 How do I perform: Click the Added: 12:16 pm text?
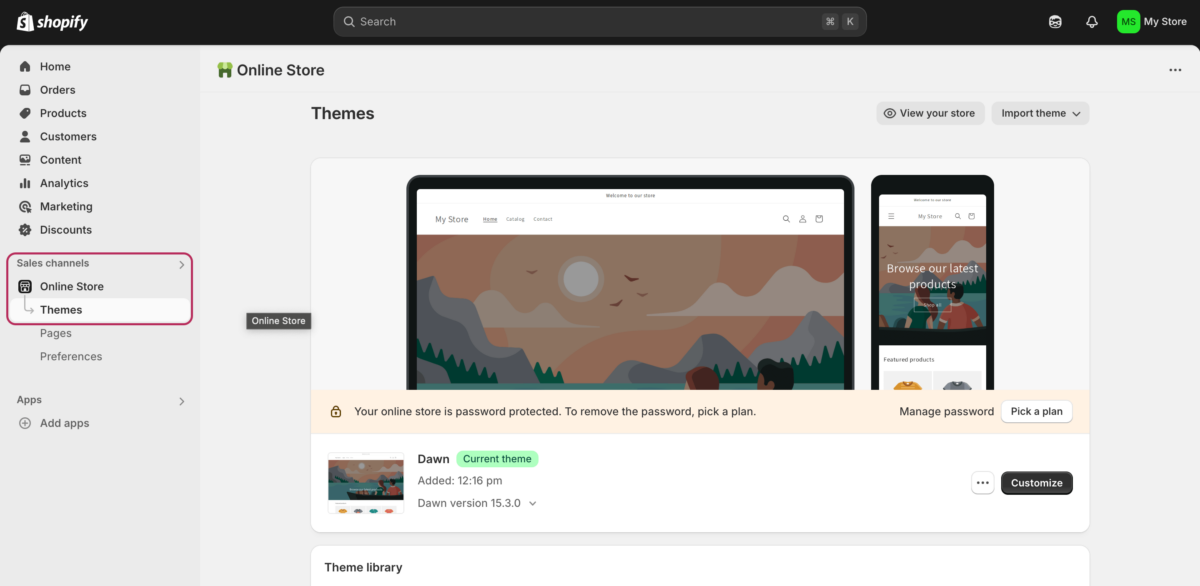(x=460, y=481)
